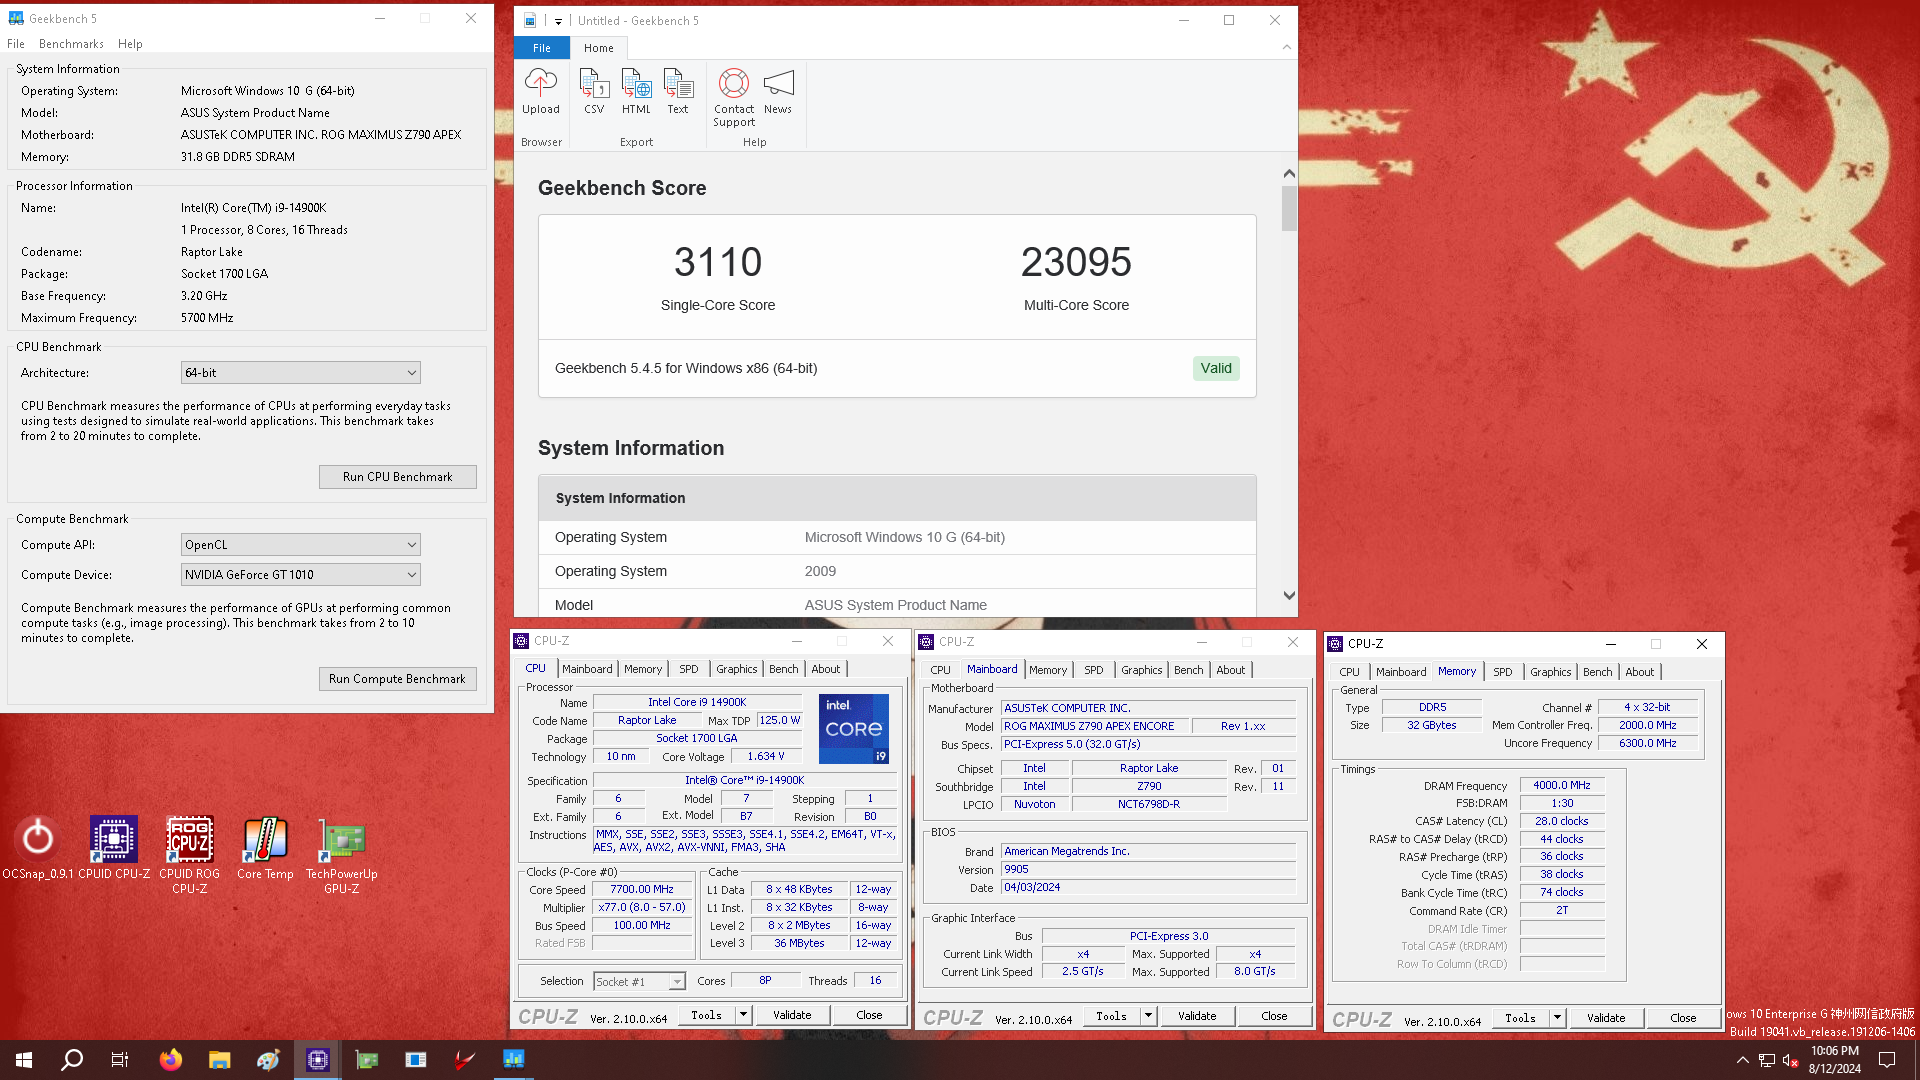Open the News icon in ribbon

778,92
